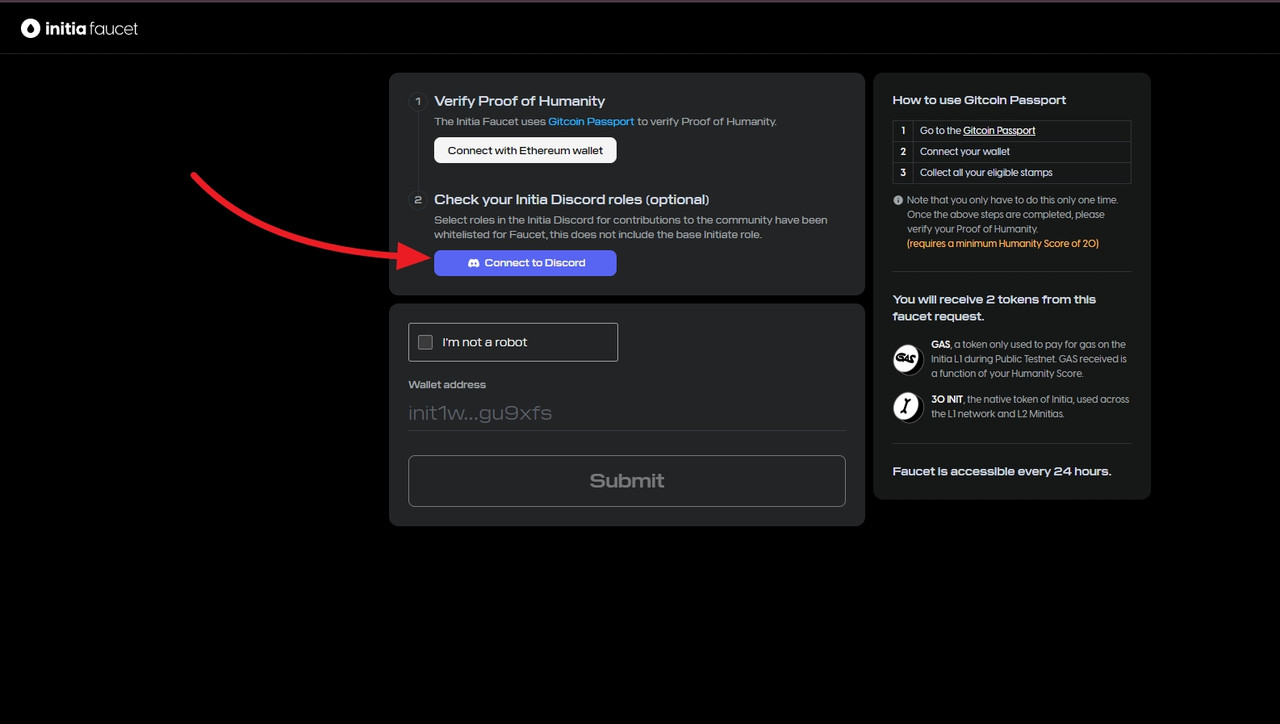The width and height of the screenshot is (1280, 724).
Task: Submit the faucet request
Action: [x=627, y=481]
